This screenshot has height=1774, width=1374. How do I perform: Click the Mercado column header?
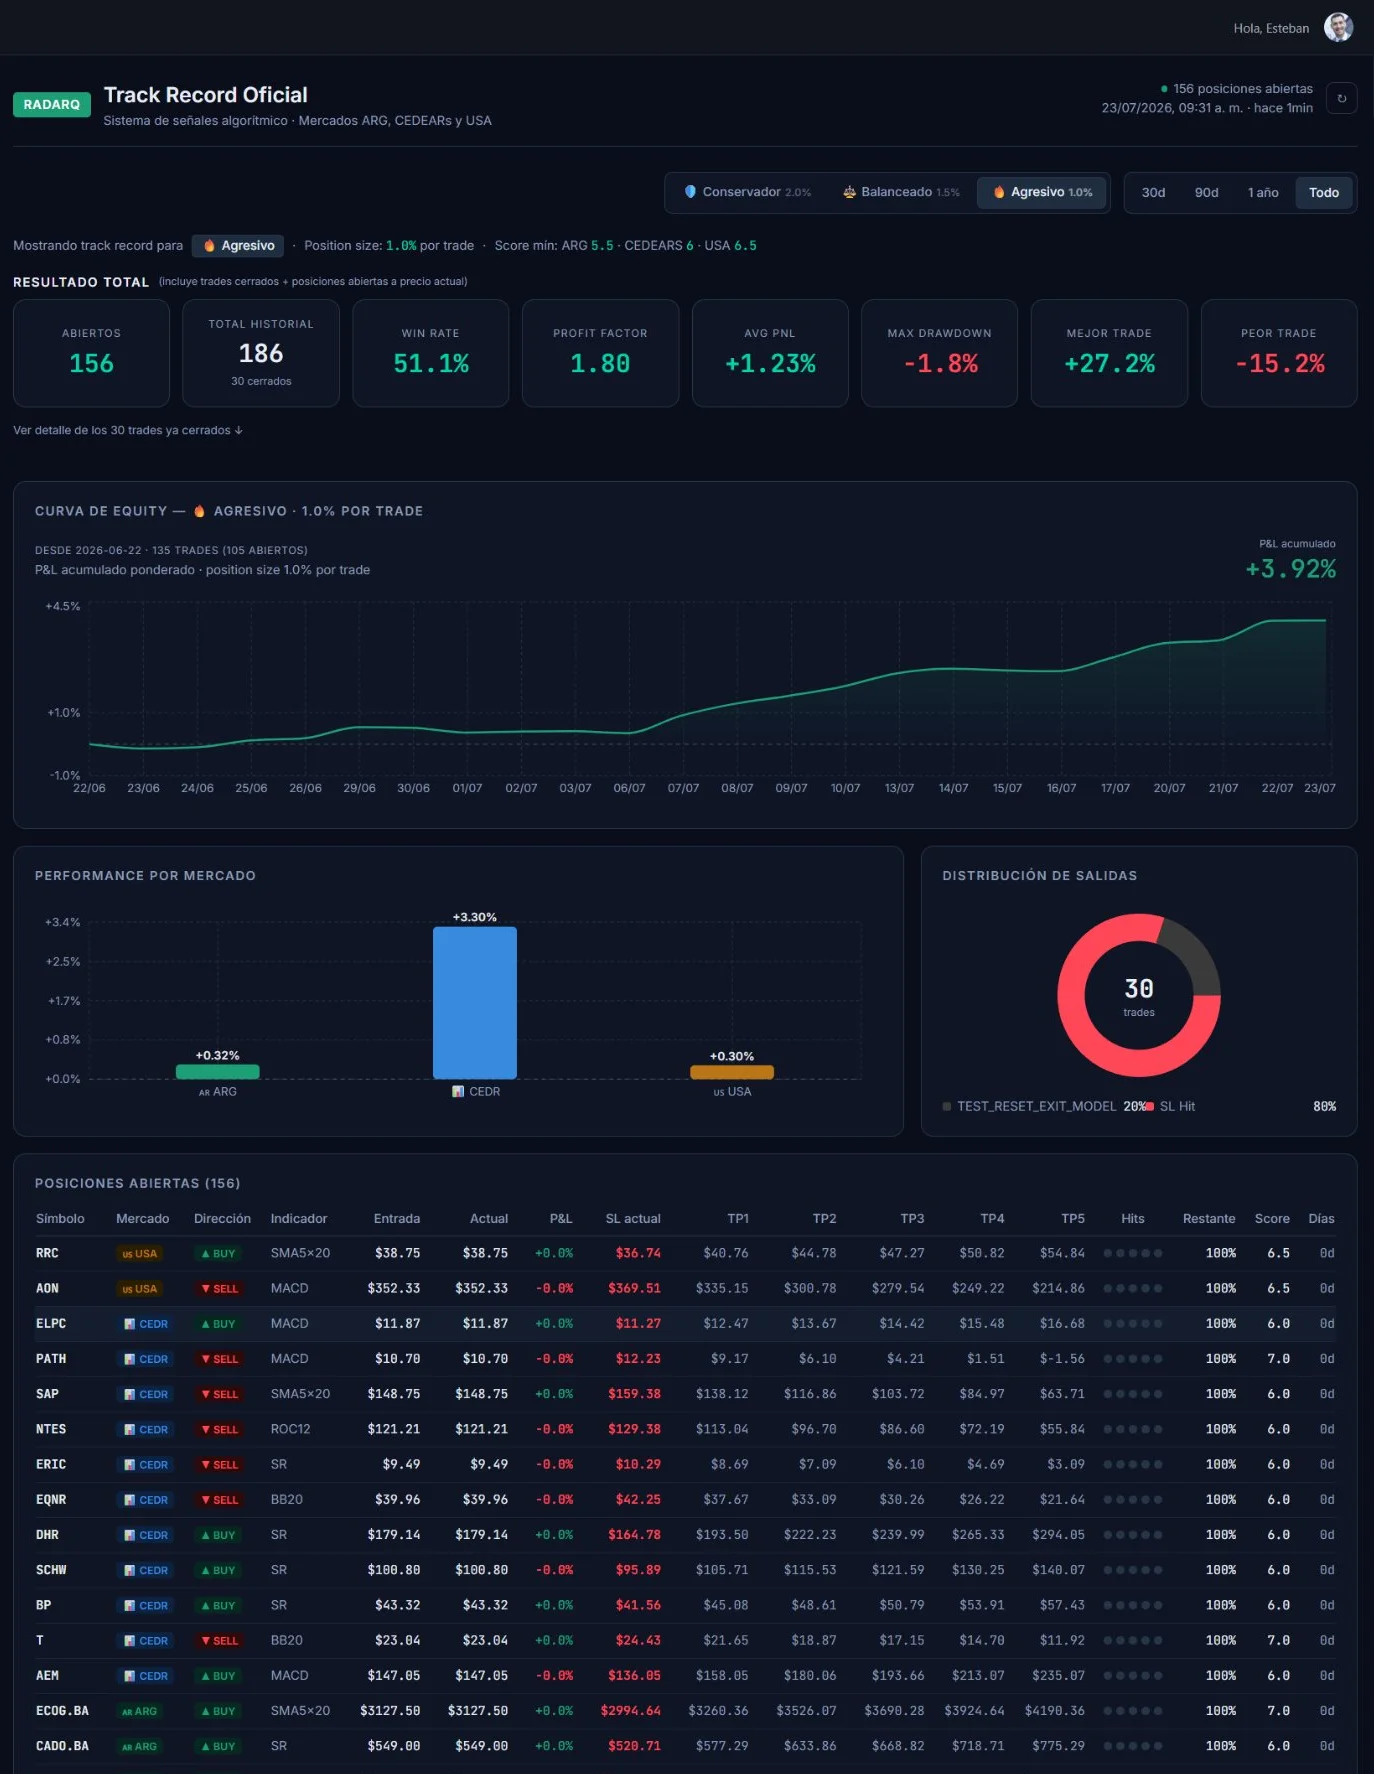pos(142,1218)
